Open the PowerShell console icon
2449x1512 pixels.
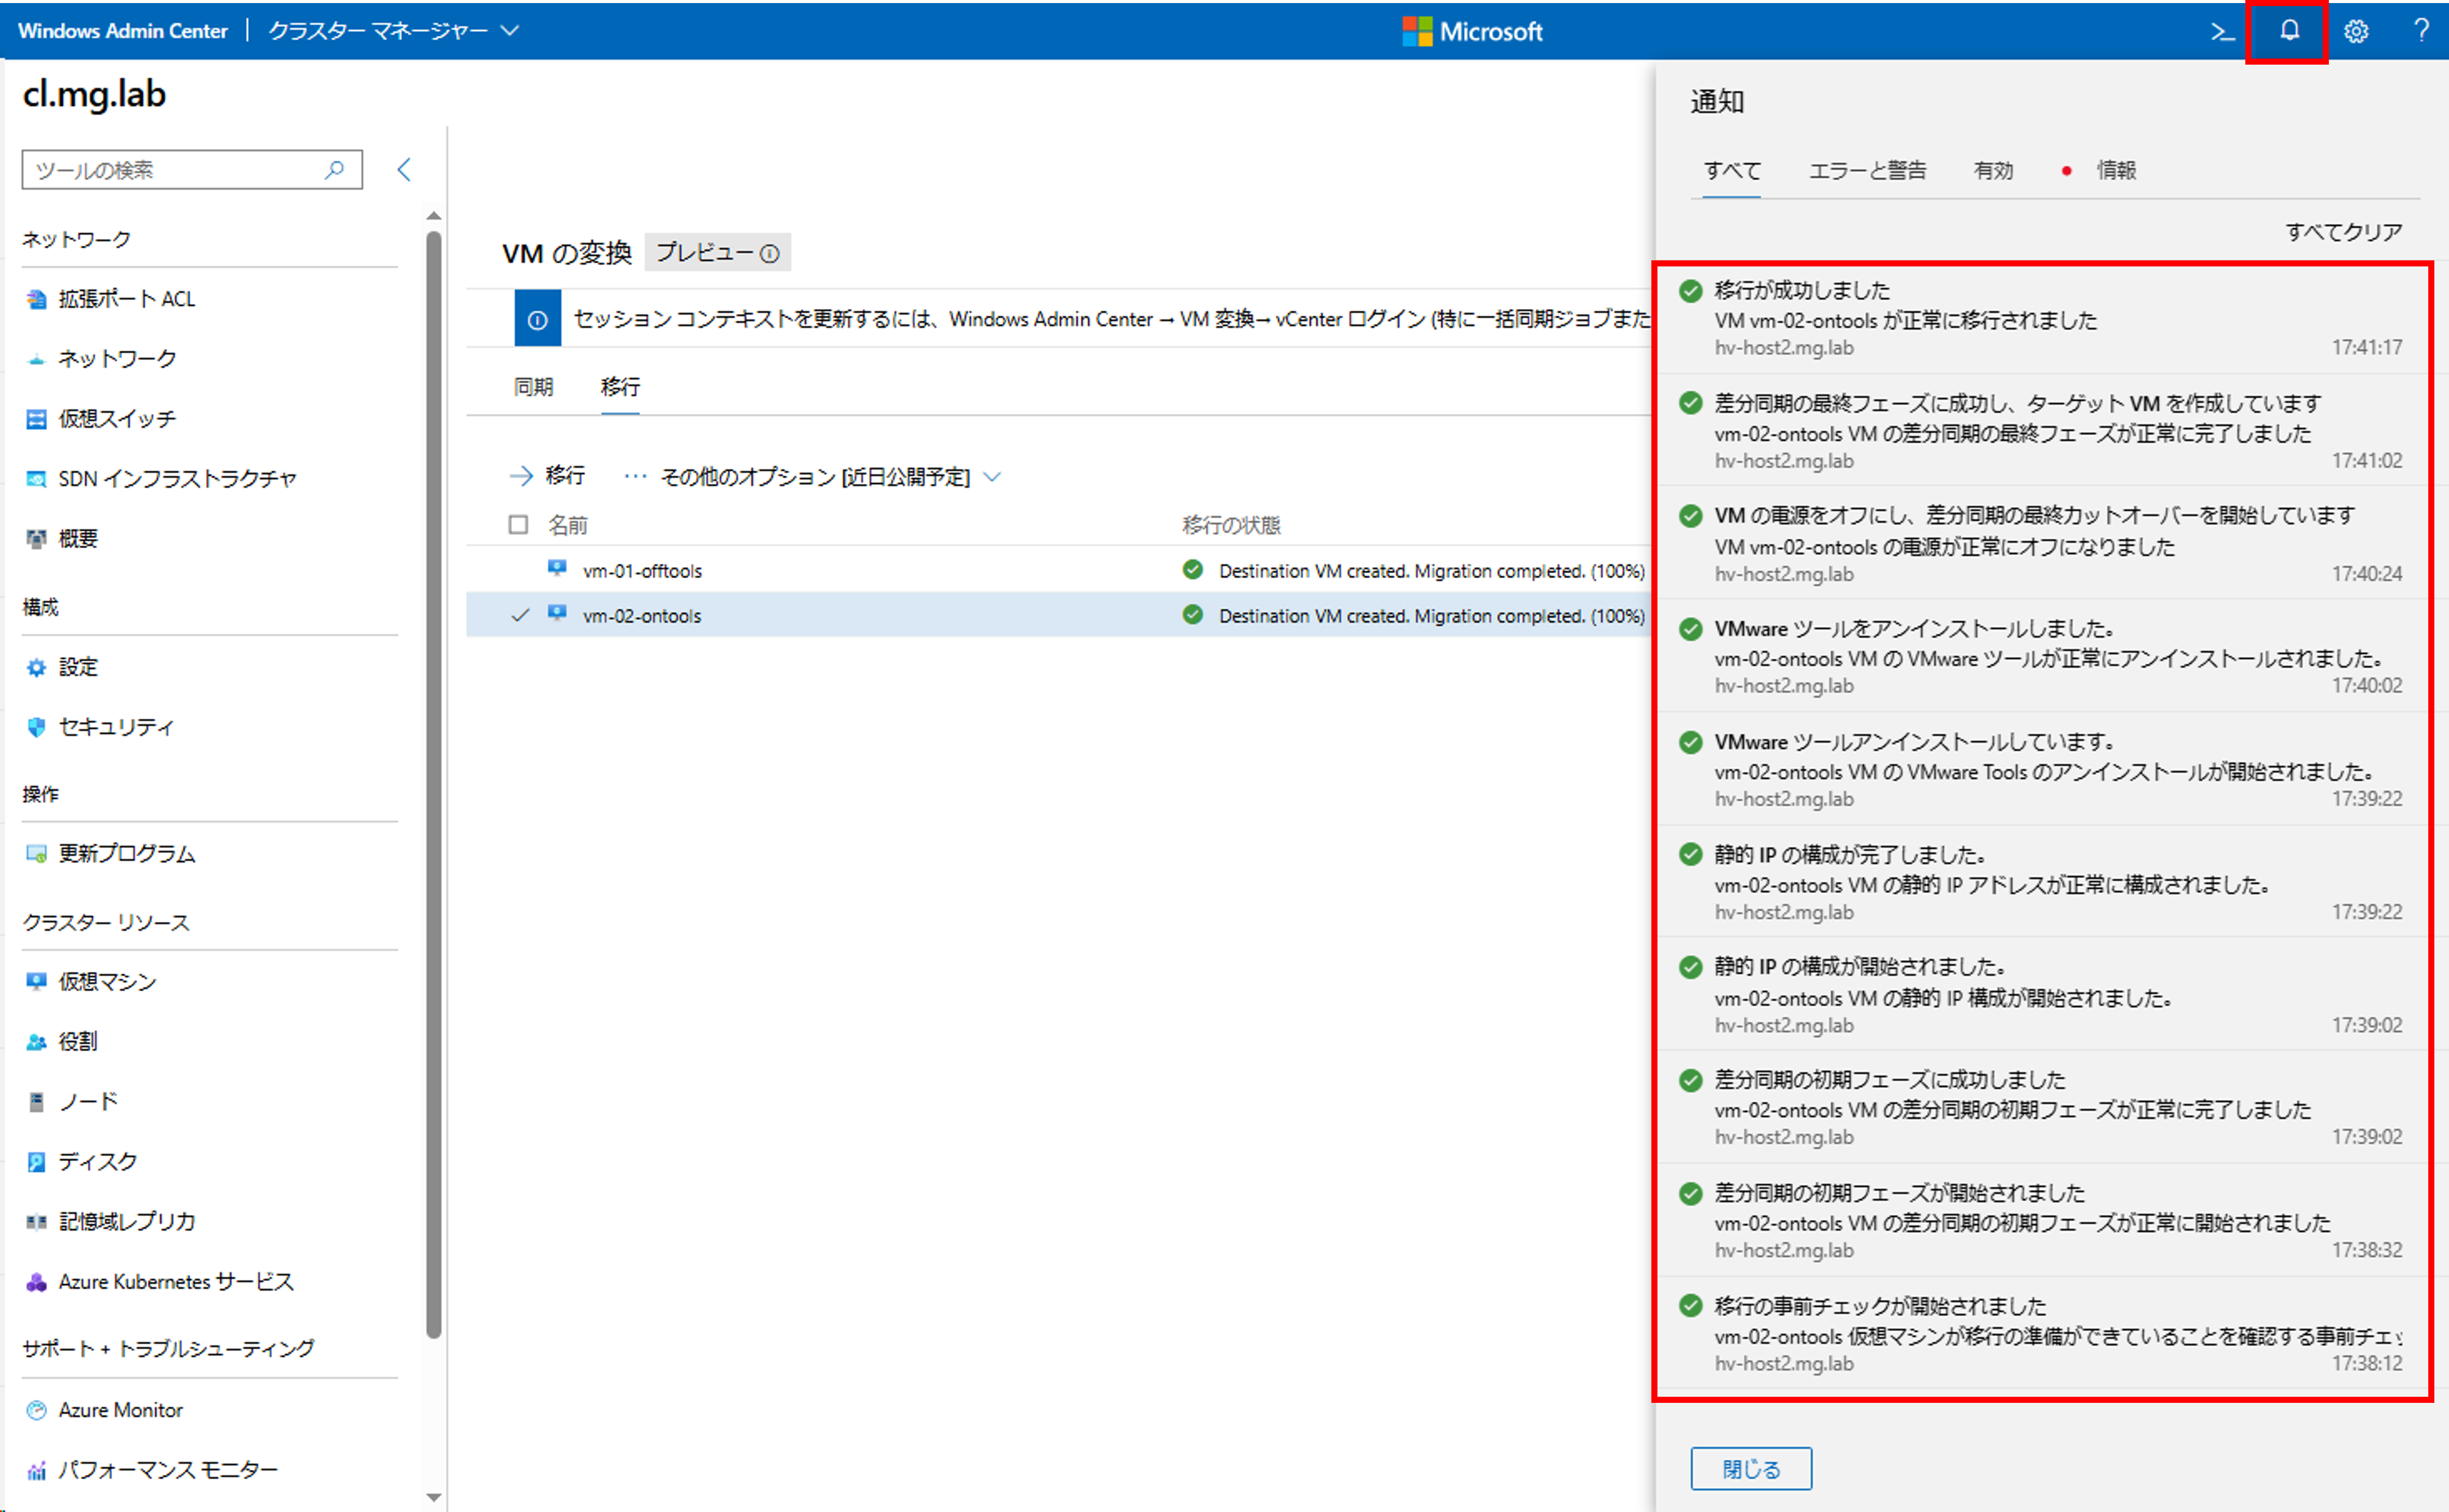pyautogui.click(x=2222, y=31)
